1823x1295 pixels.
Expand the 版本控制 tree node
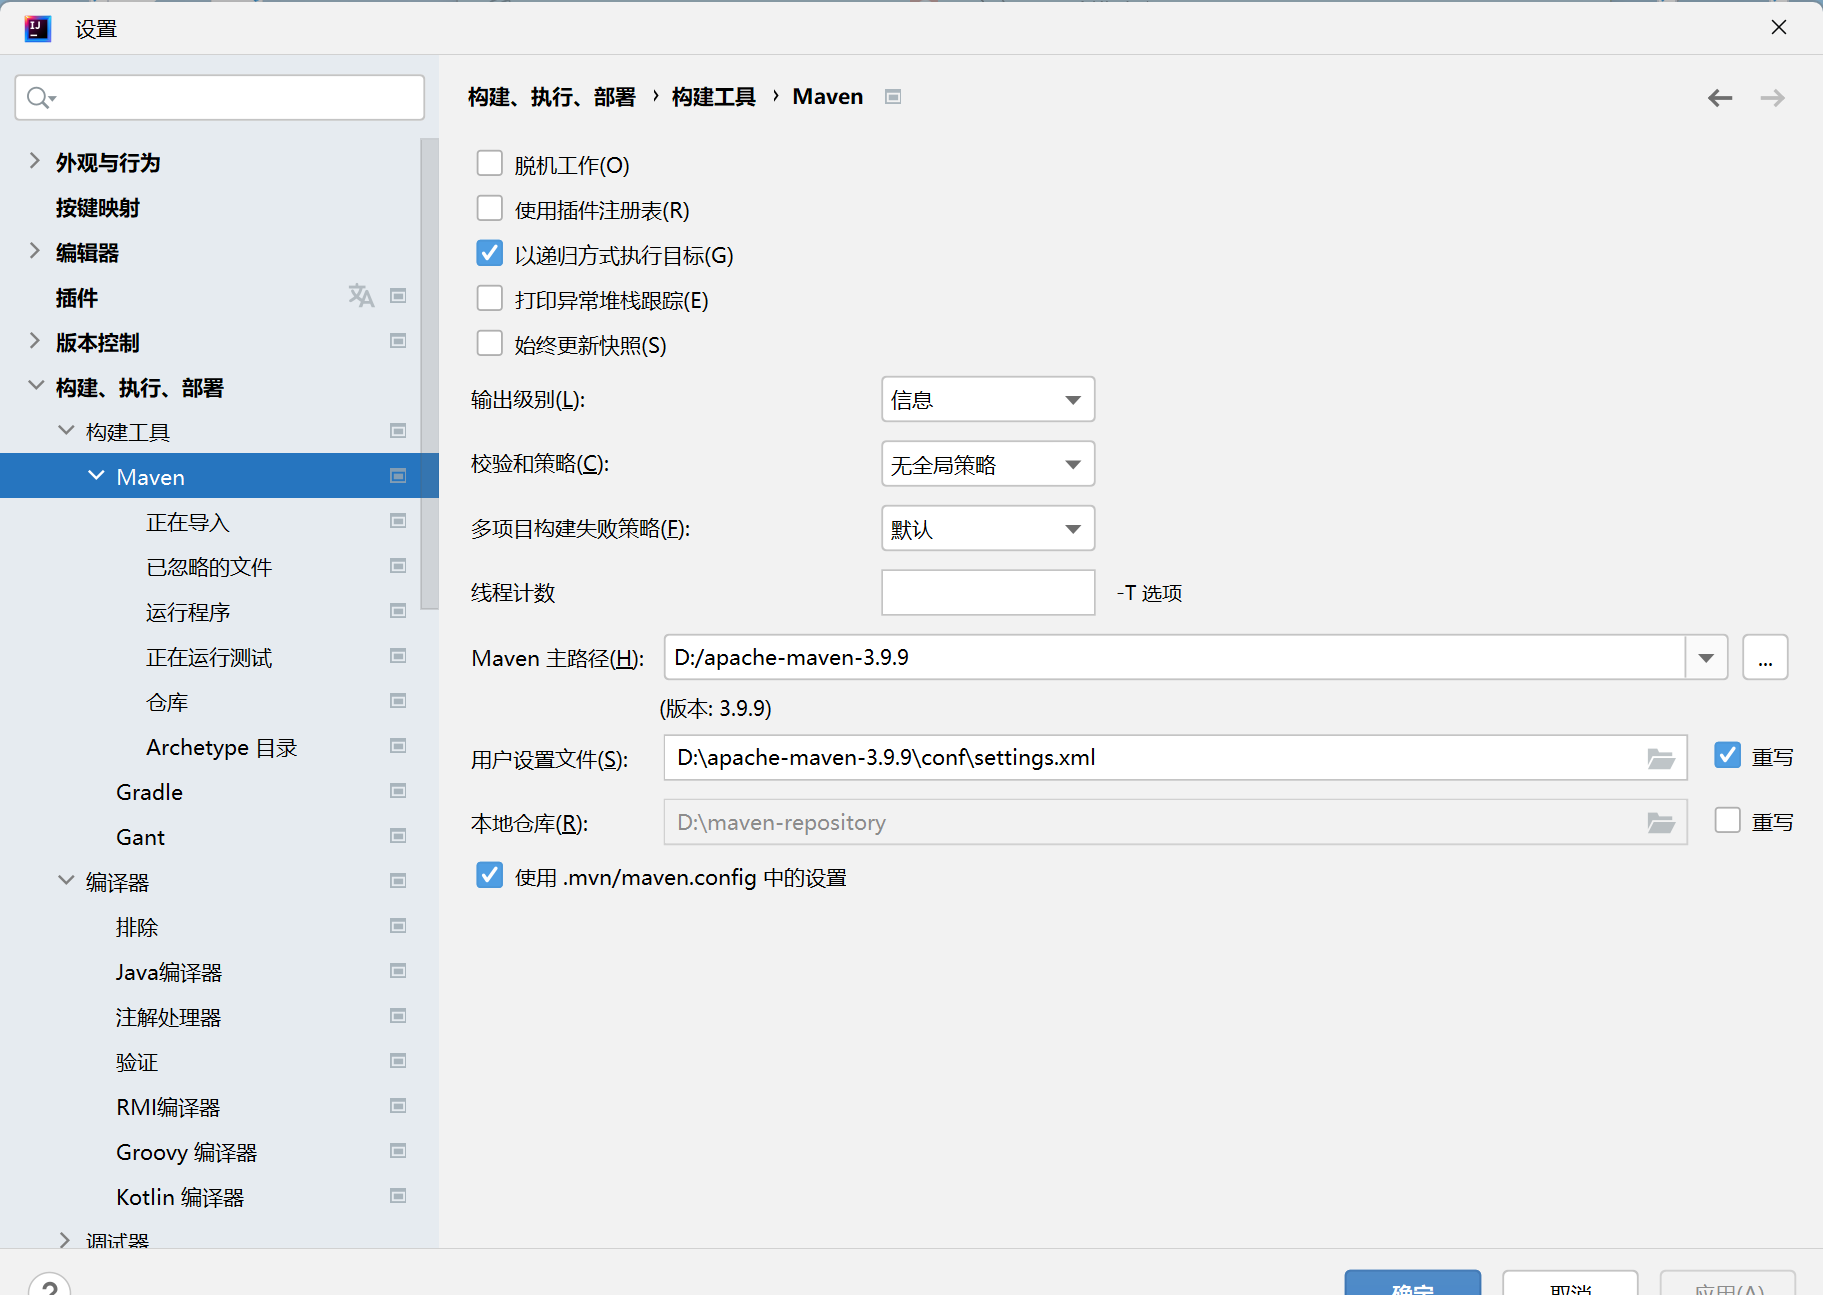coord(34,341)
